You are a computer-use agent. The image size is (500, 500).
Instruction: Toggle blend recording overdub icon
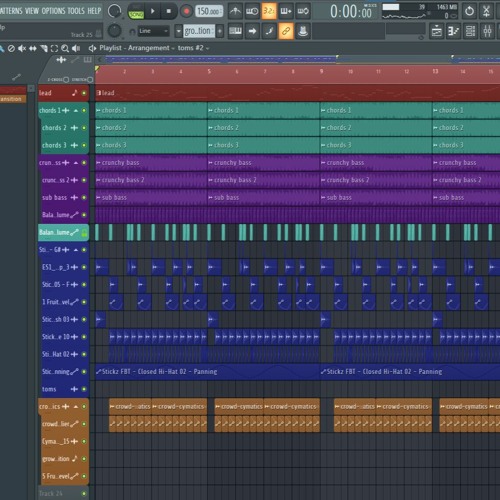[286, 12]
